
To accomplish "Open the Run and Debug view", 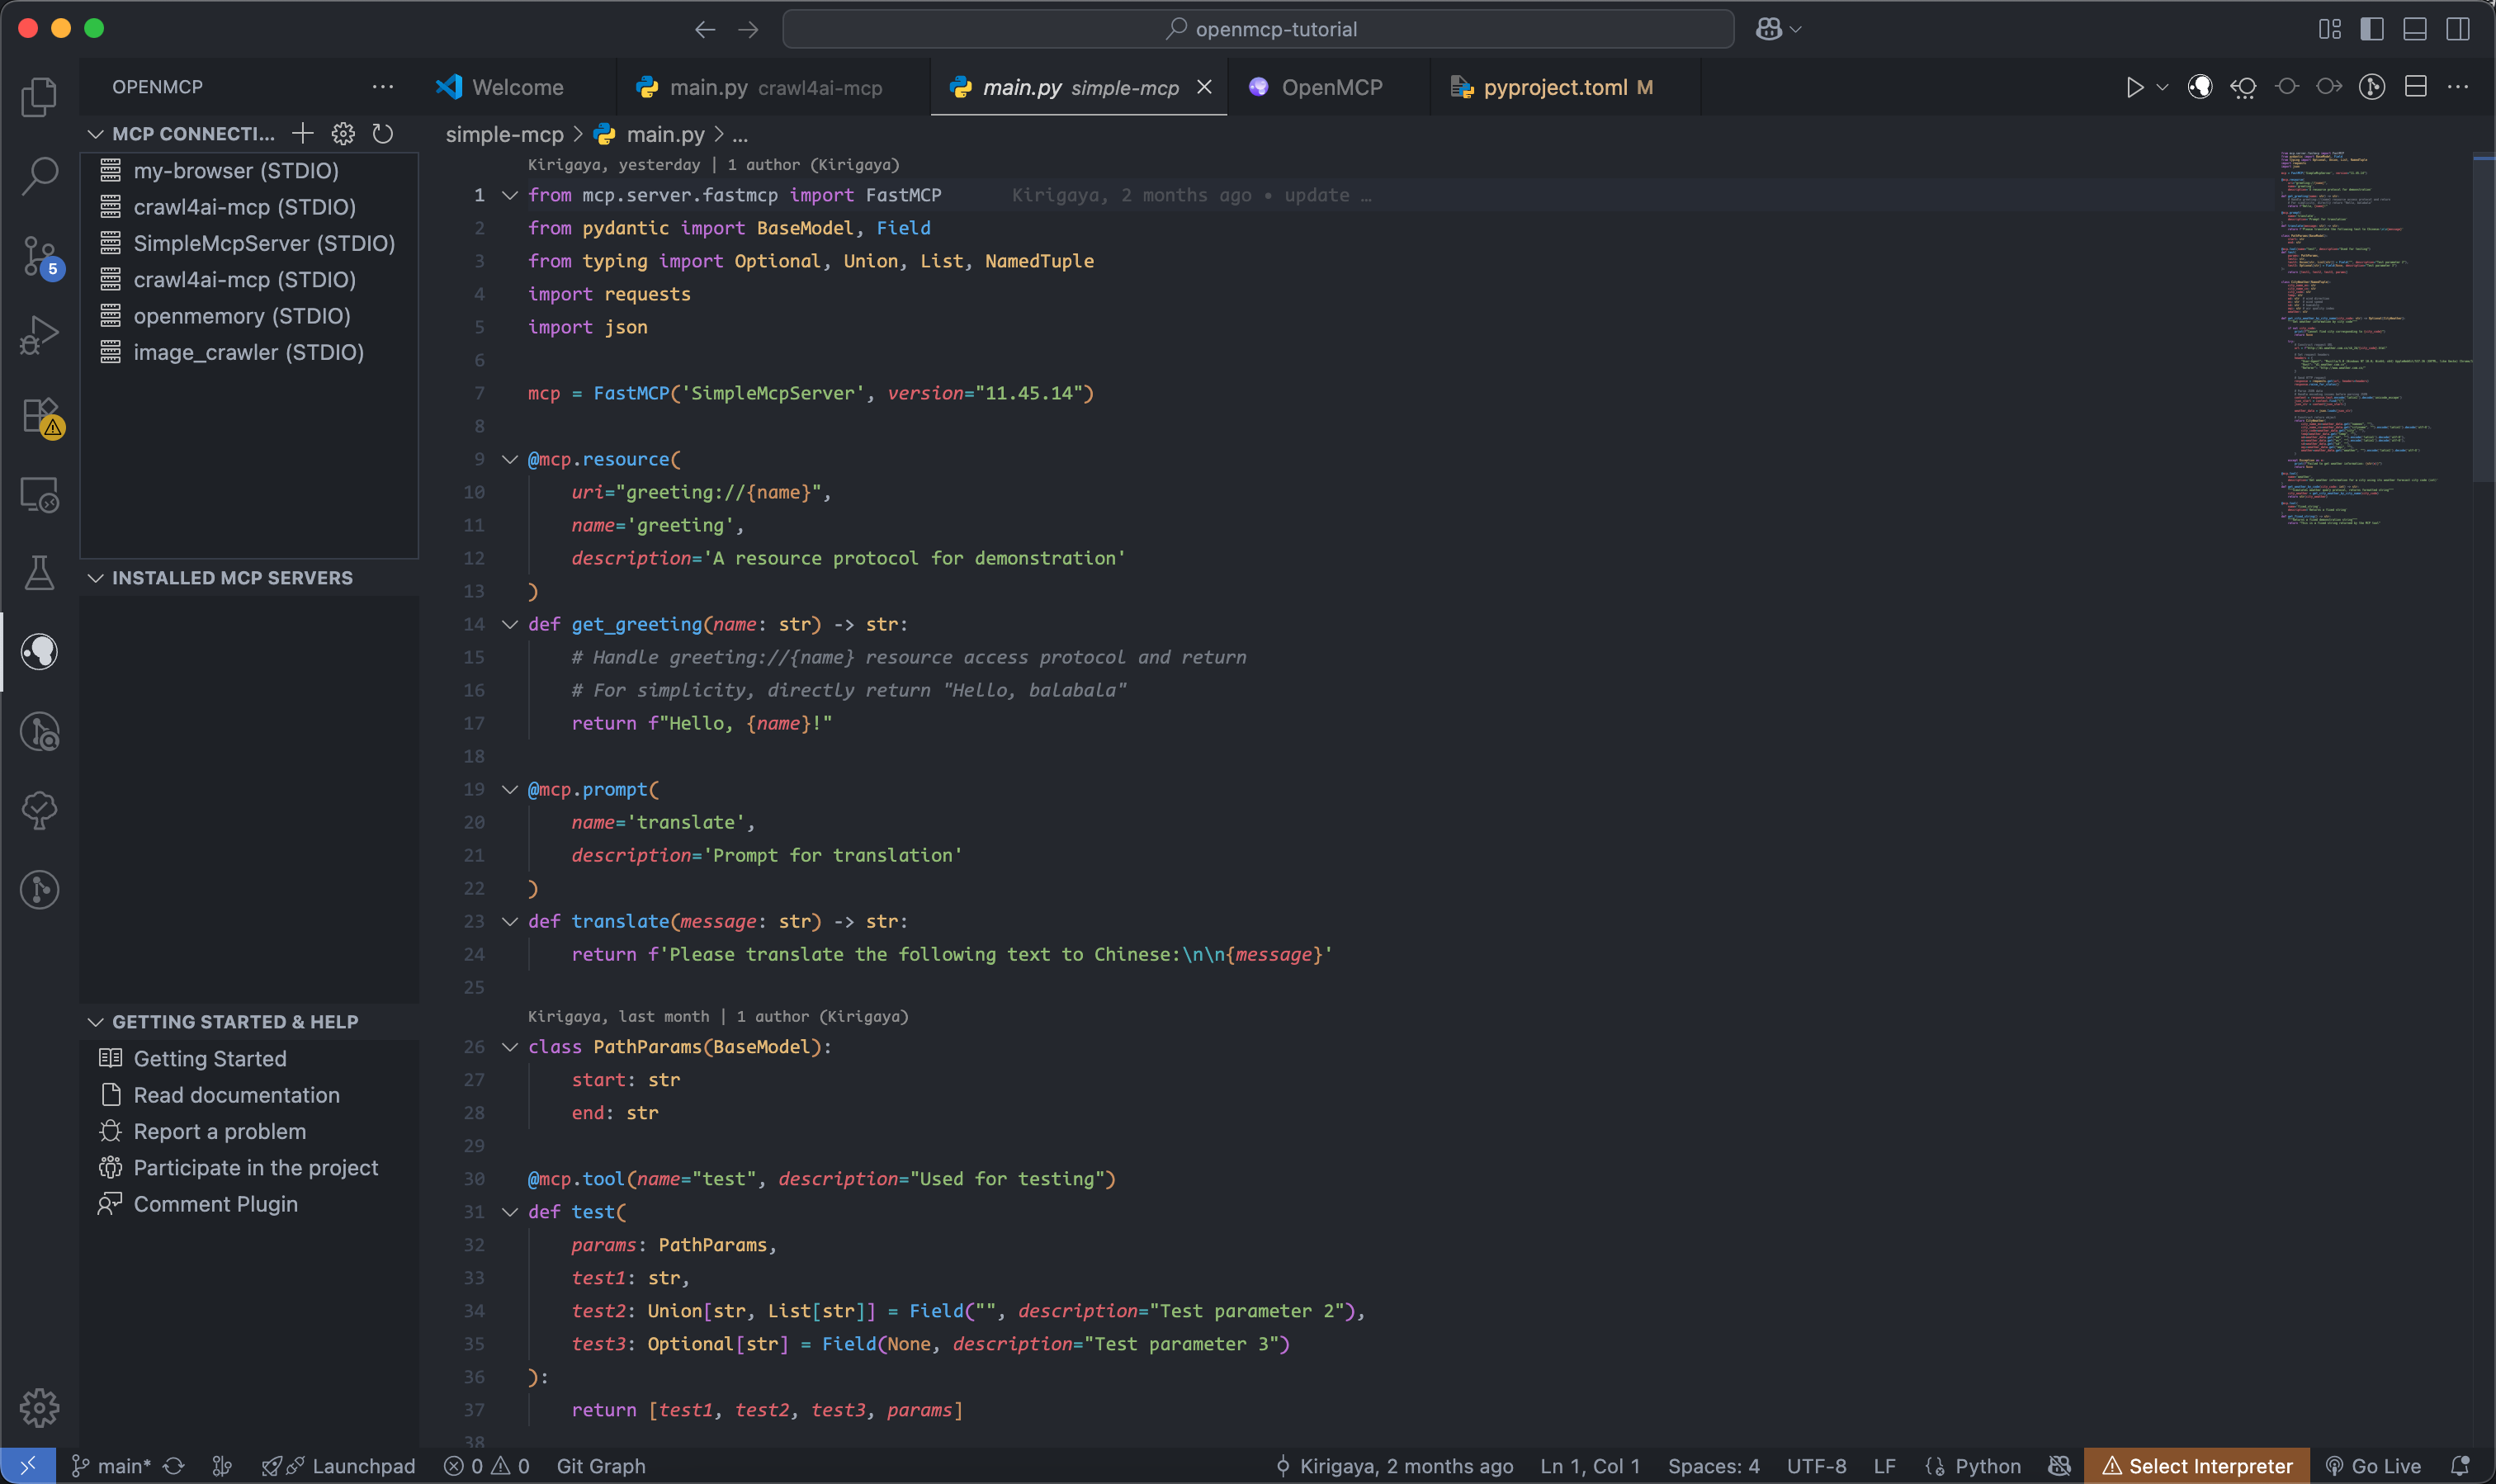I will pyautogui.click(x=39, y=335).
